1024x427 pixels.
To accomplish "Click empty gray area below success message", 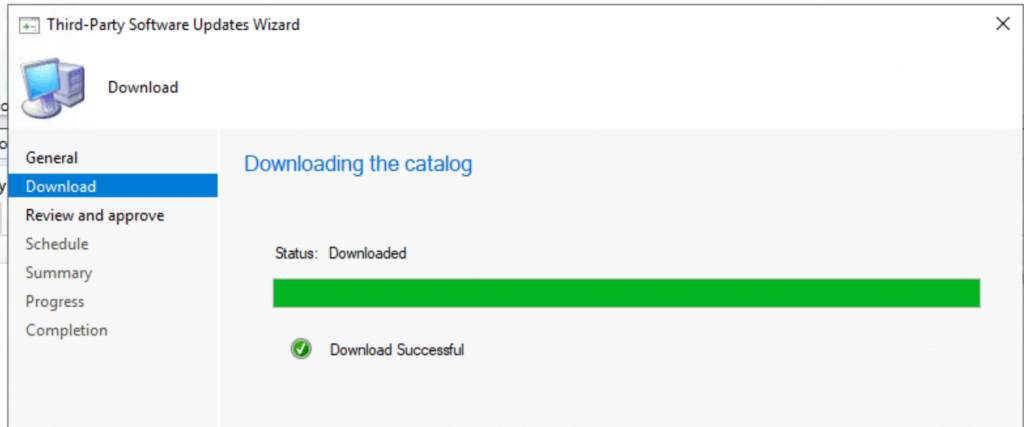I will [x=620, y=395].
